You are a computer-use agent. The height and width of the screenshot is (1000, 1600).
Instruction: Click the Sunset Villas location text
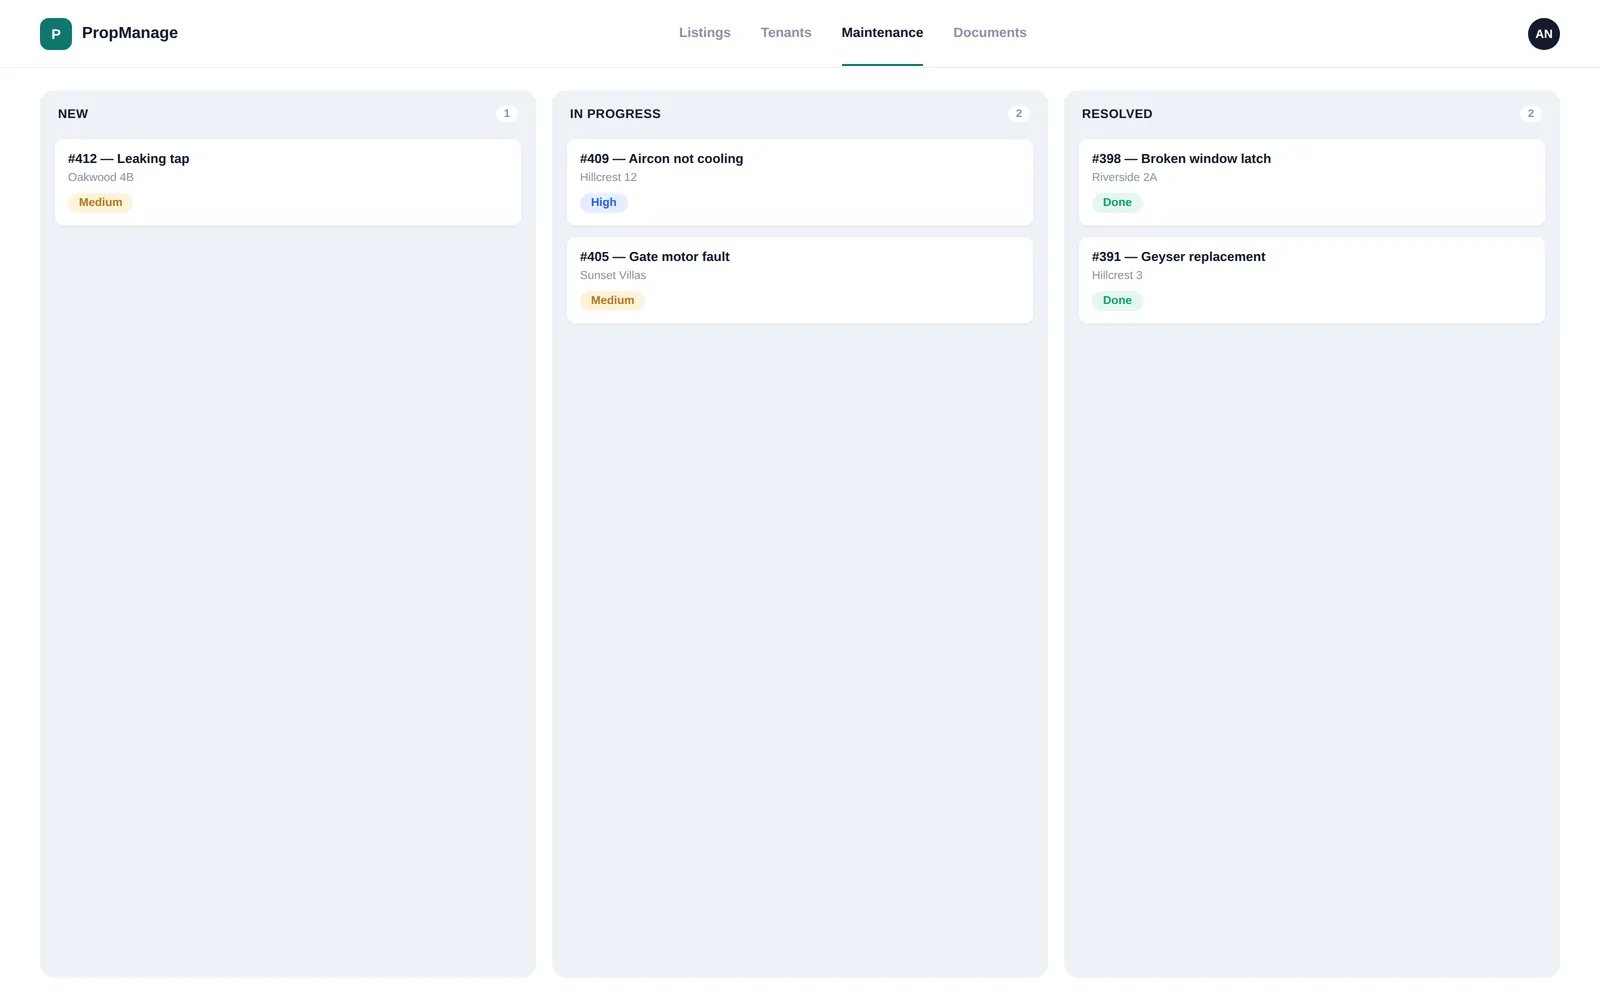(x=613, y=276)
